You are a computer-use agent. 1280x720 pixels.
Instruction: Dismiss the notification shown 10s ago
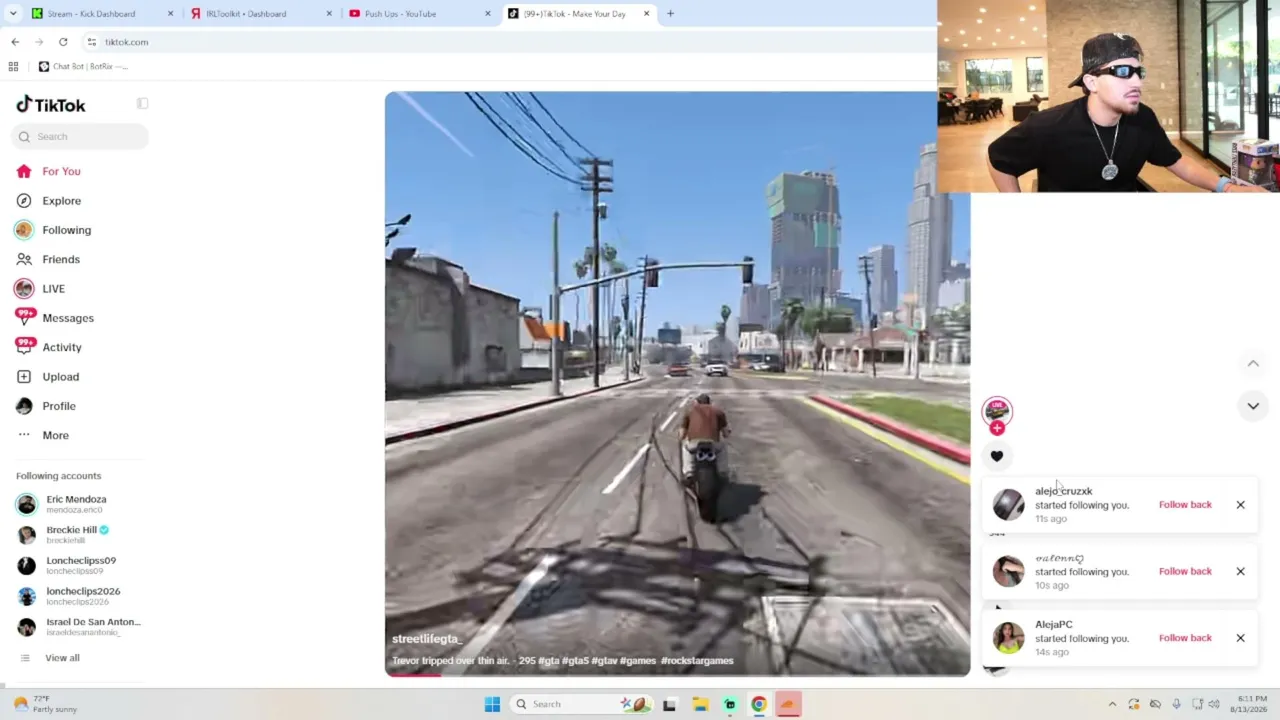1240,572
